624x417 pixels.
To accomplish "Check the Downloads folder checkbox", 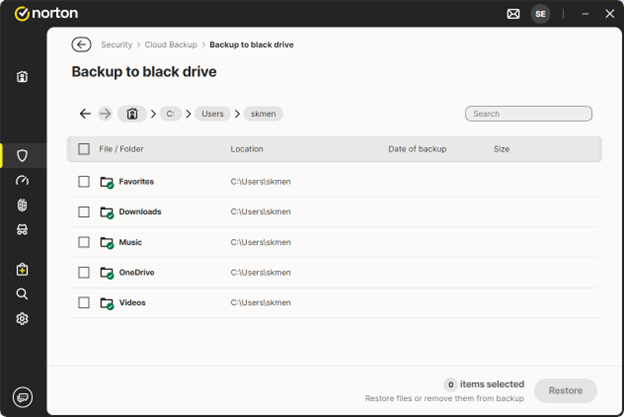I will coord(84,212).
